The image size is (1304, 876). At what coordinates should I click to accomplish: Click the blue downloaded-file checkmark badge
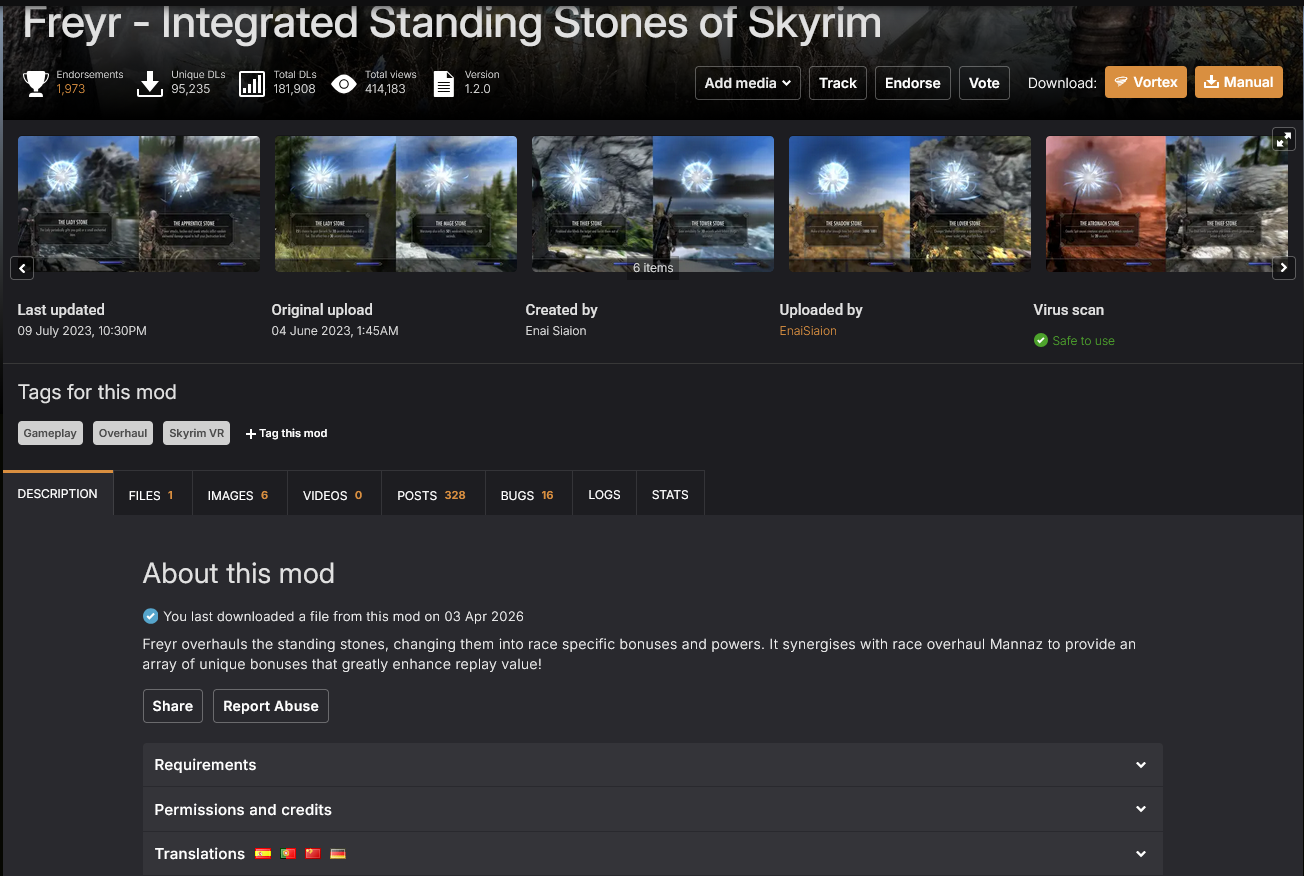pyautogui.click(x=150, y=616)
